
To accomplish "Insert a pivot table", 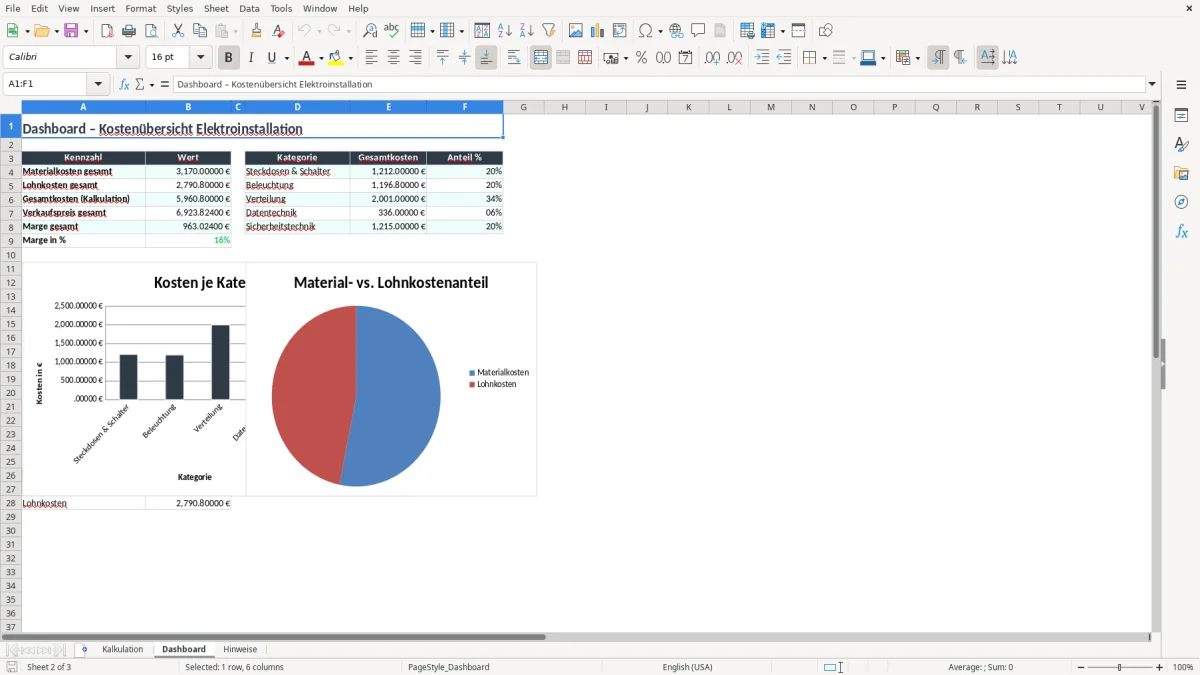I will click(x=620, y=31).
